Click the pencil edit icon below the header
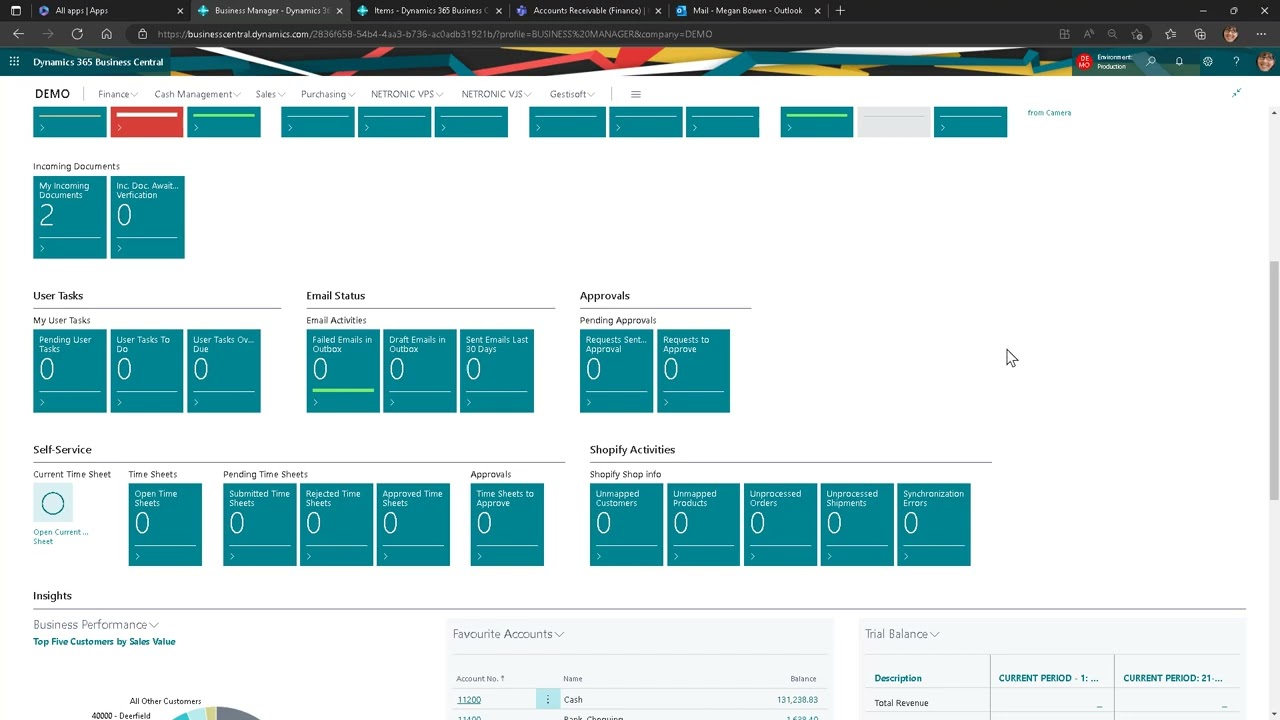 [1236, 92]
